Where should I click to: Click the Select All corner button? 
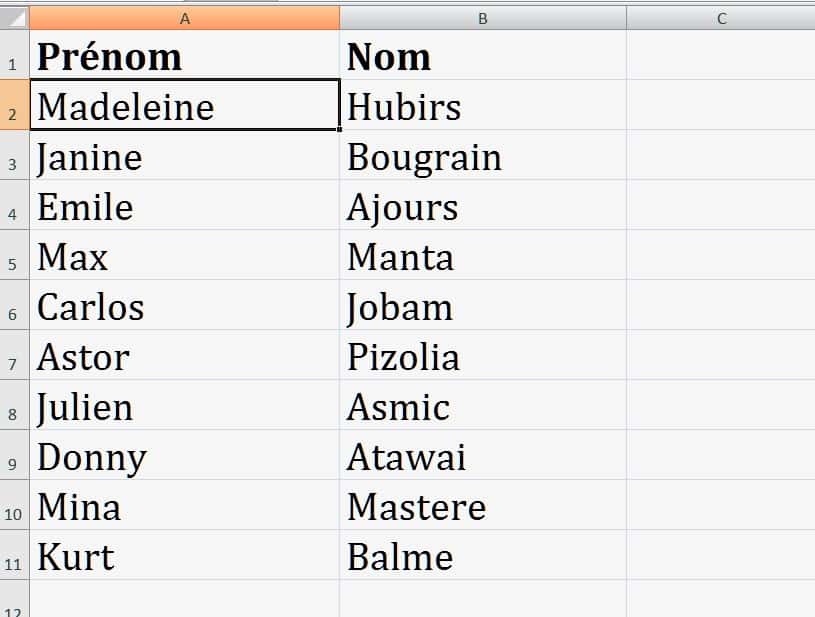tap(14, 17)
